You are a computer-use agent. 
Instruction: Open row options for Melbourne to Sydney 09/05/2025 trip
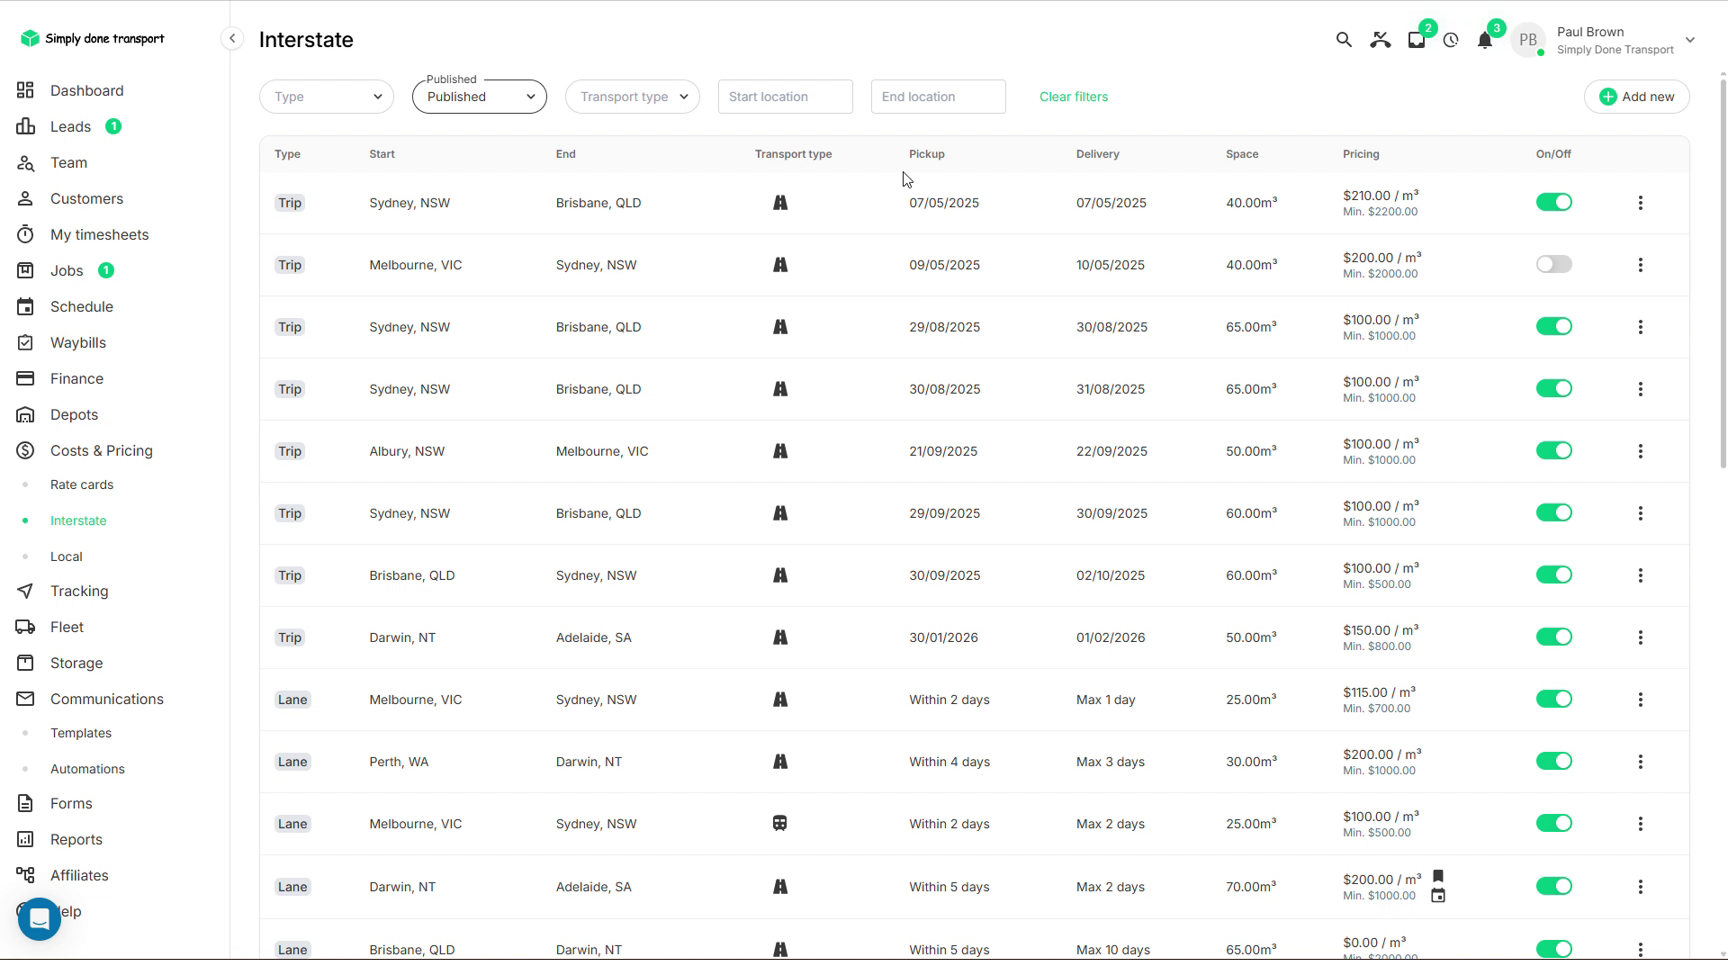[1640, 265]
